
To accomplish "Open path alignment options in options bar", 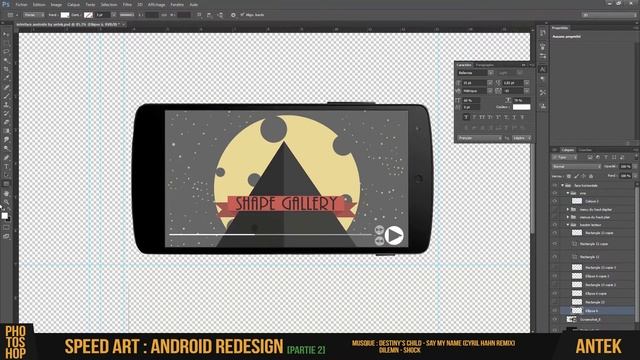I will (209, 15).
